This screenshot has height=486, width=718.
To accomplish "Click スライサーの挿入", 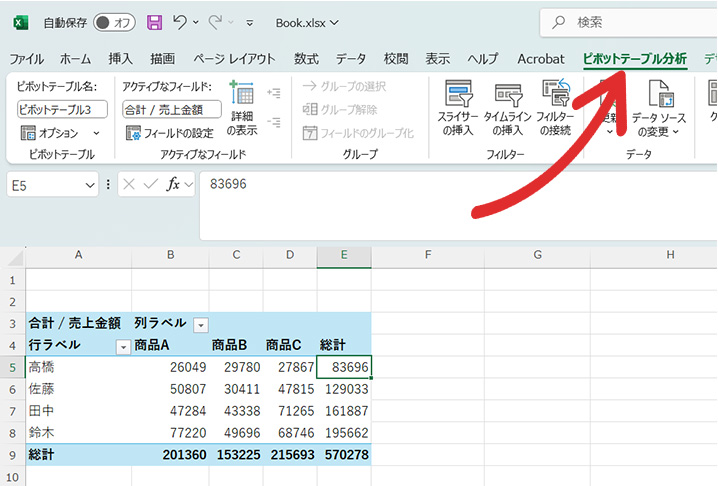I will 457,109.
